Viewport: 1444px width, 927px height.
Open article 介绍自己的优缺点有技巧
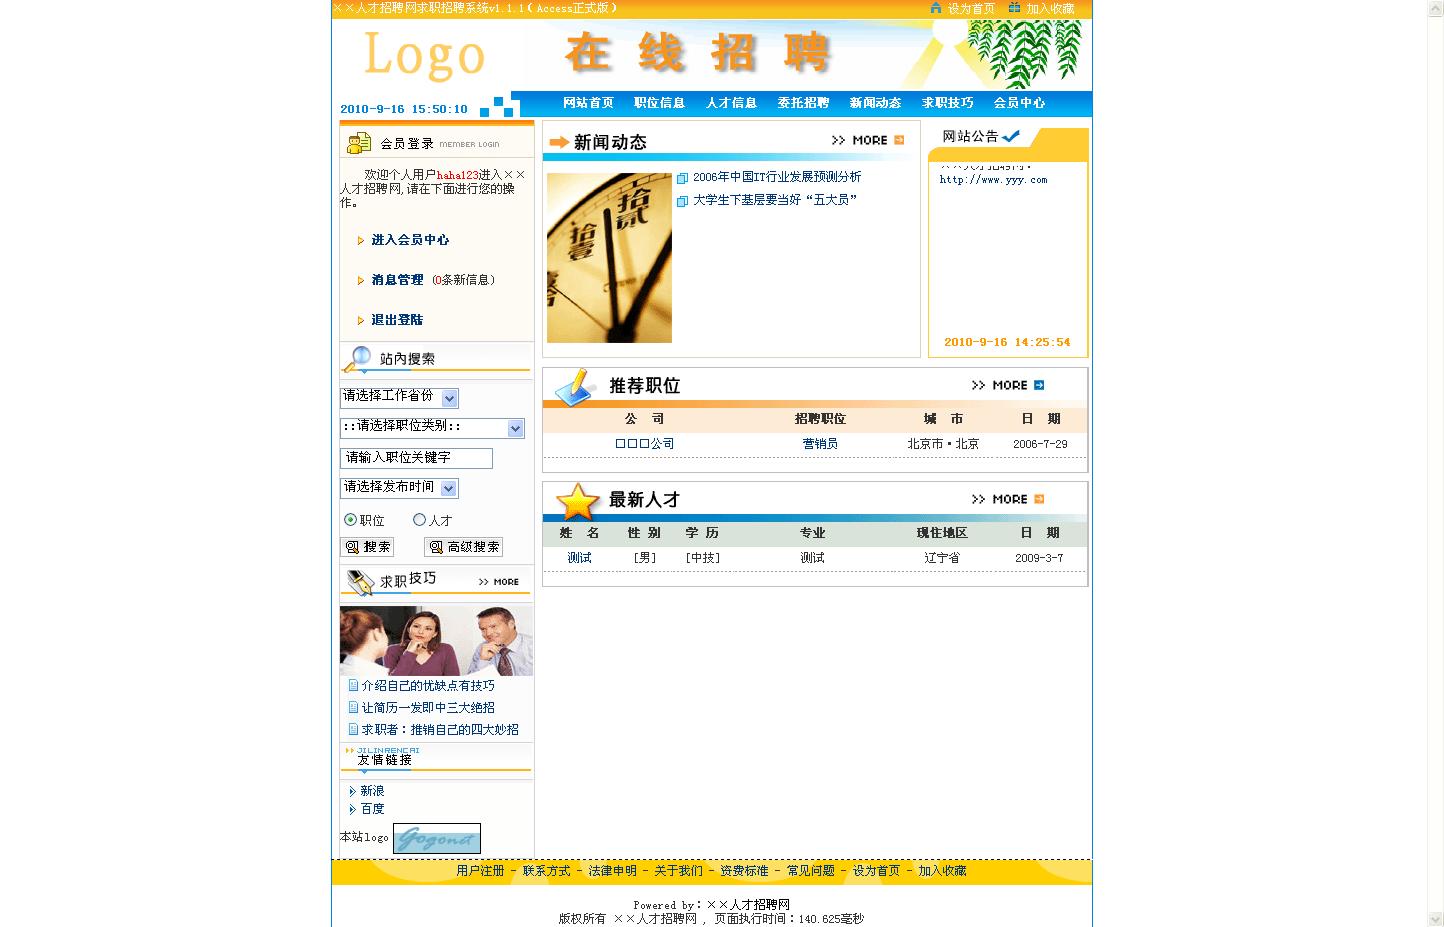click(428, 686)
